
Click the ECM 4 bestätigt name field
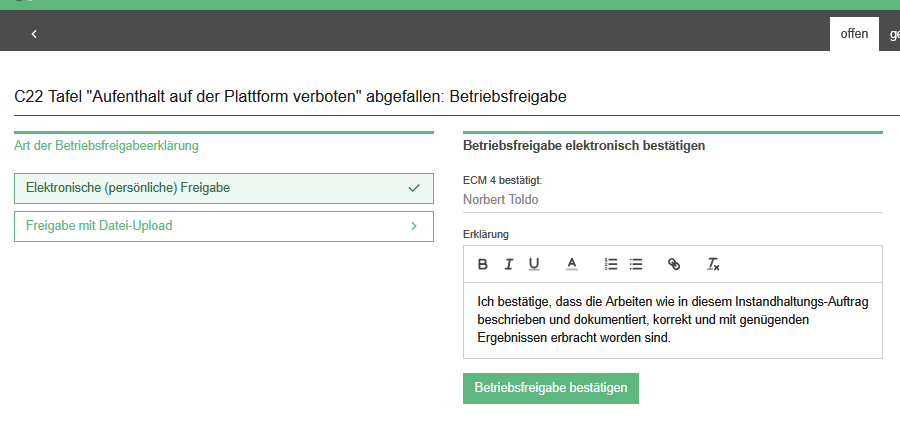point(672,199)
